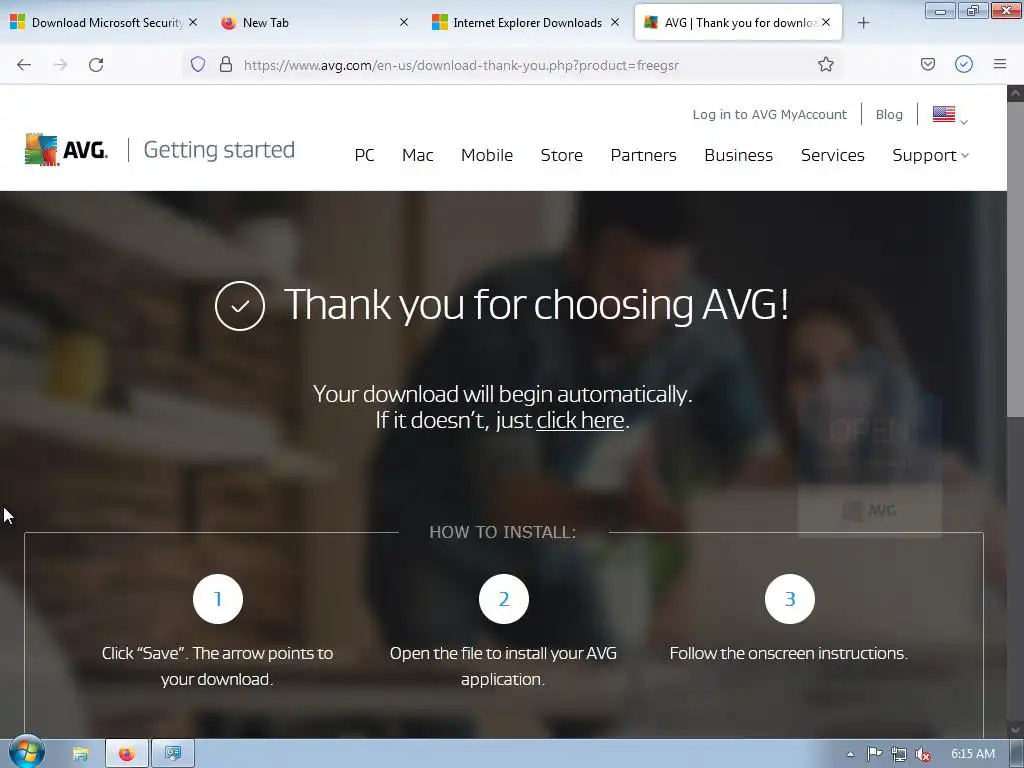Open Firefox hamburger application menu
Image resolution: width=1024 pixels, height=768 pixels.
click(1000, 64)
